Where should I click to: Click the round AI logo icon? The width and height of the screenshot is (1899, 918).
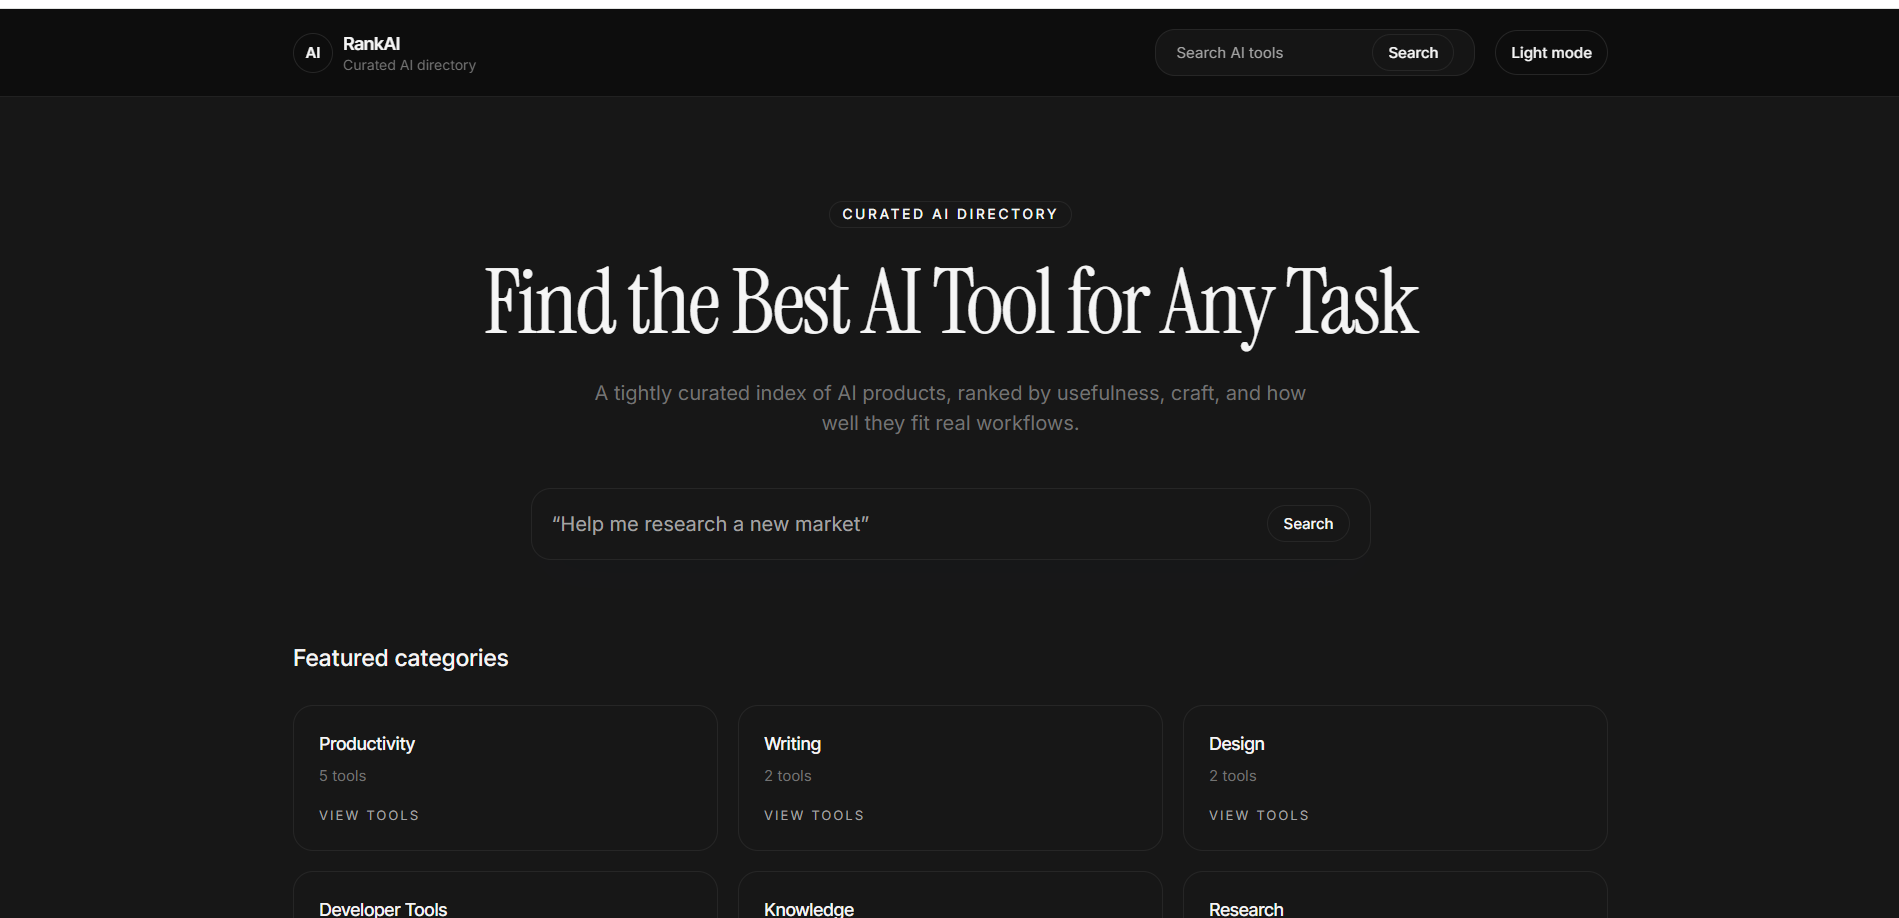pyautogui.click(x=312, y=53)
